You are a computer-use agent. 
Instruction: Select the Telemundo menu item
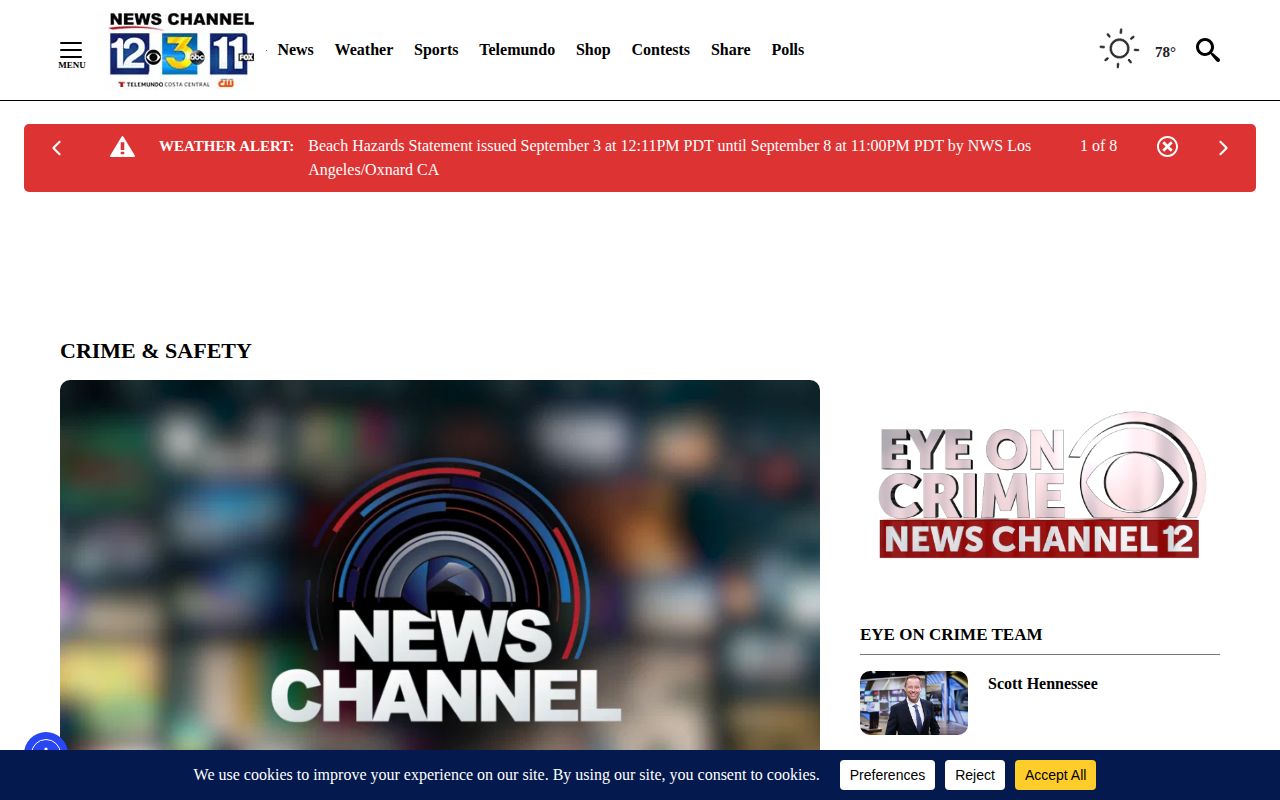coord(517,50)
